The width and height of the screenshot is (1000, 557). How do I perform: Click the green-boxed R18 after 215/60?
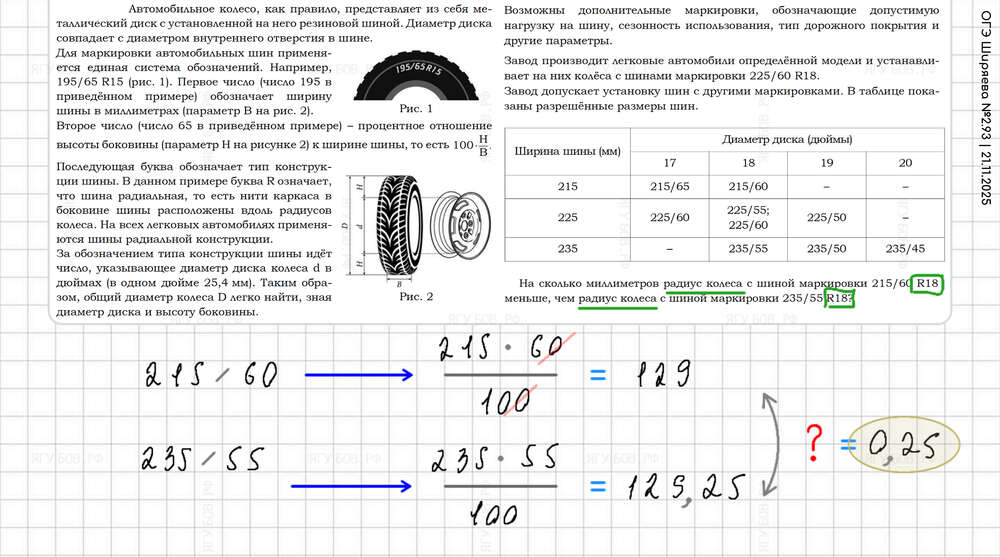929,284
